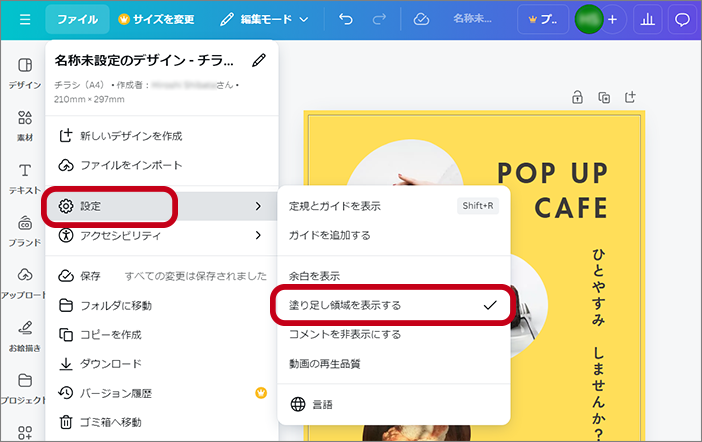Select 新しいデザインを作成 menu item

pyautogui.click(x=162, y=136)
